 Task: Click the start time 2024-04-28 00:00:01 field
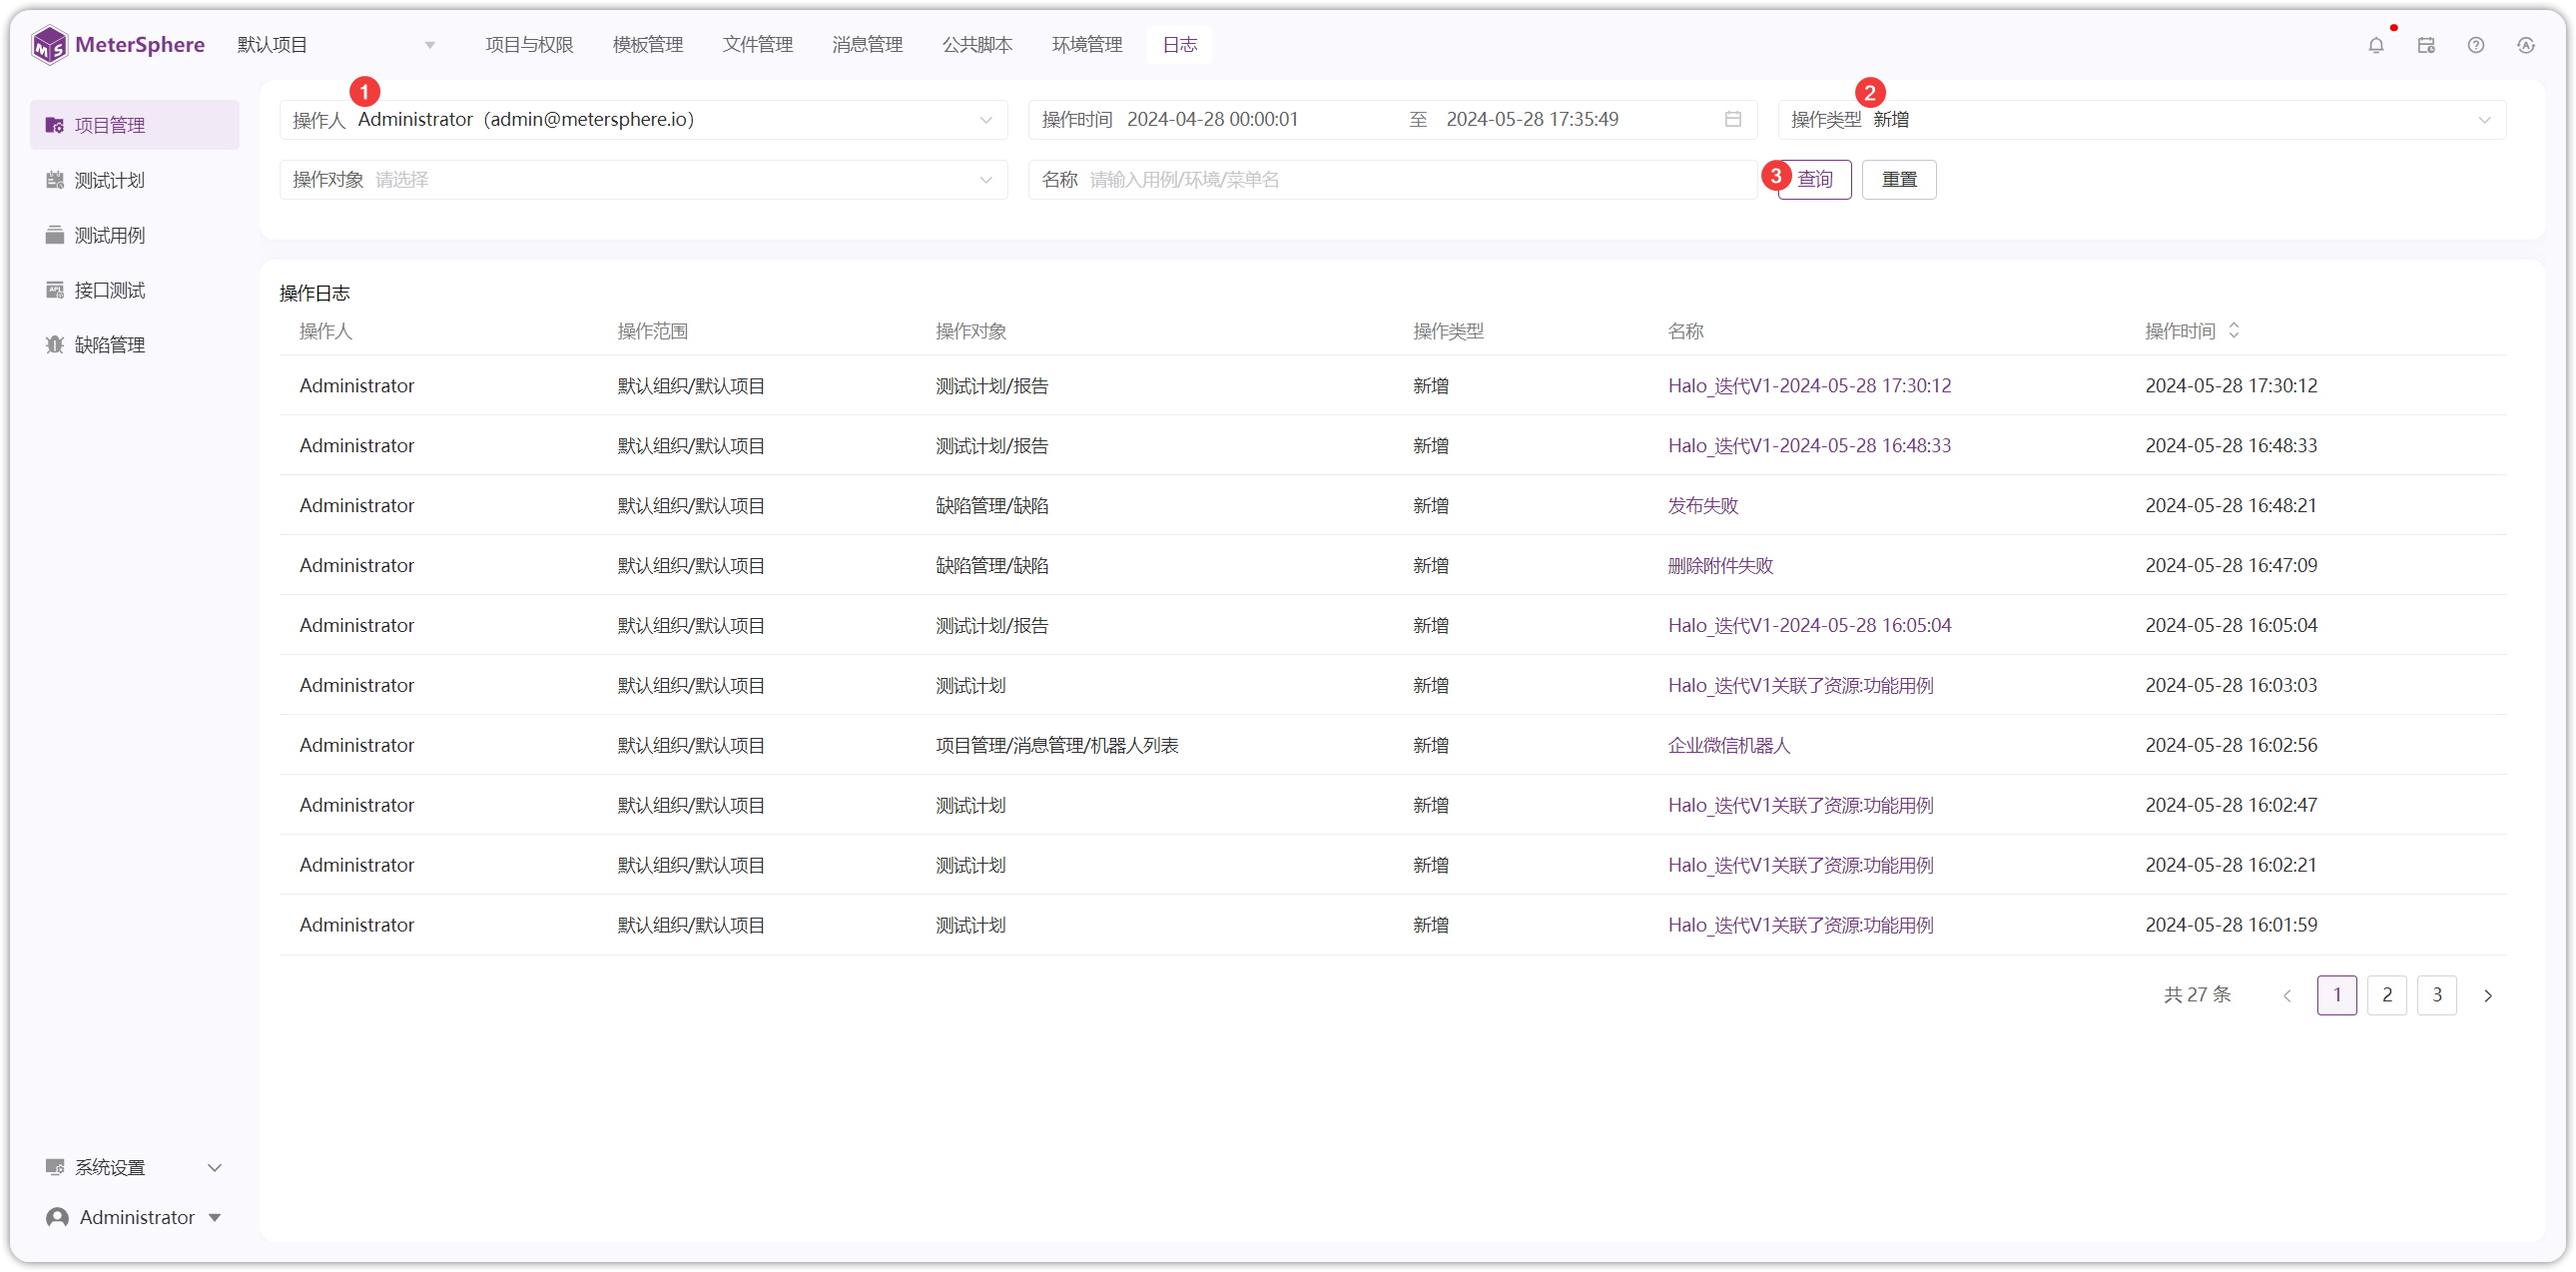[1213, 120]
